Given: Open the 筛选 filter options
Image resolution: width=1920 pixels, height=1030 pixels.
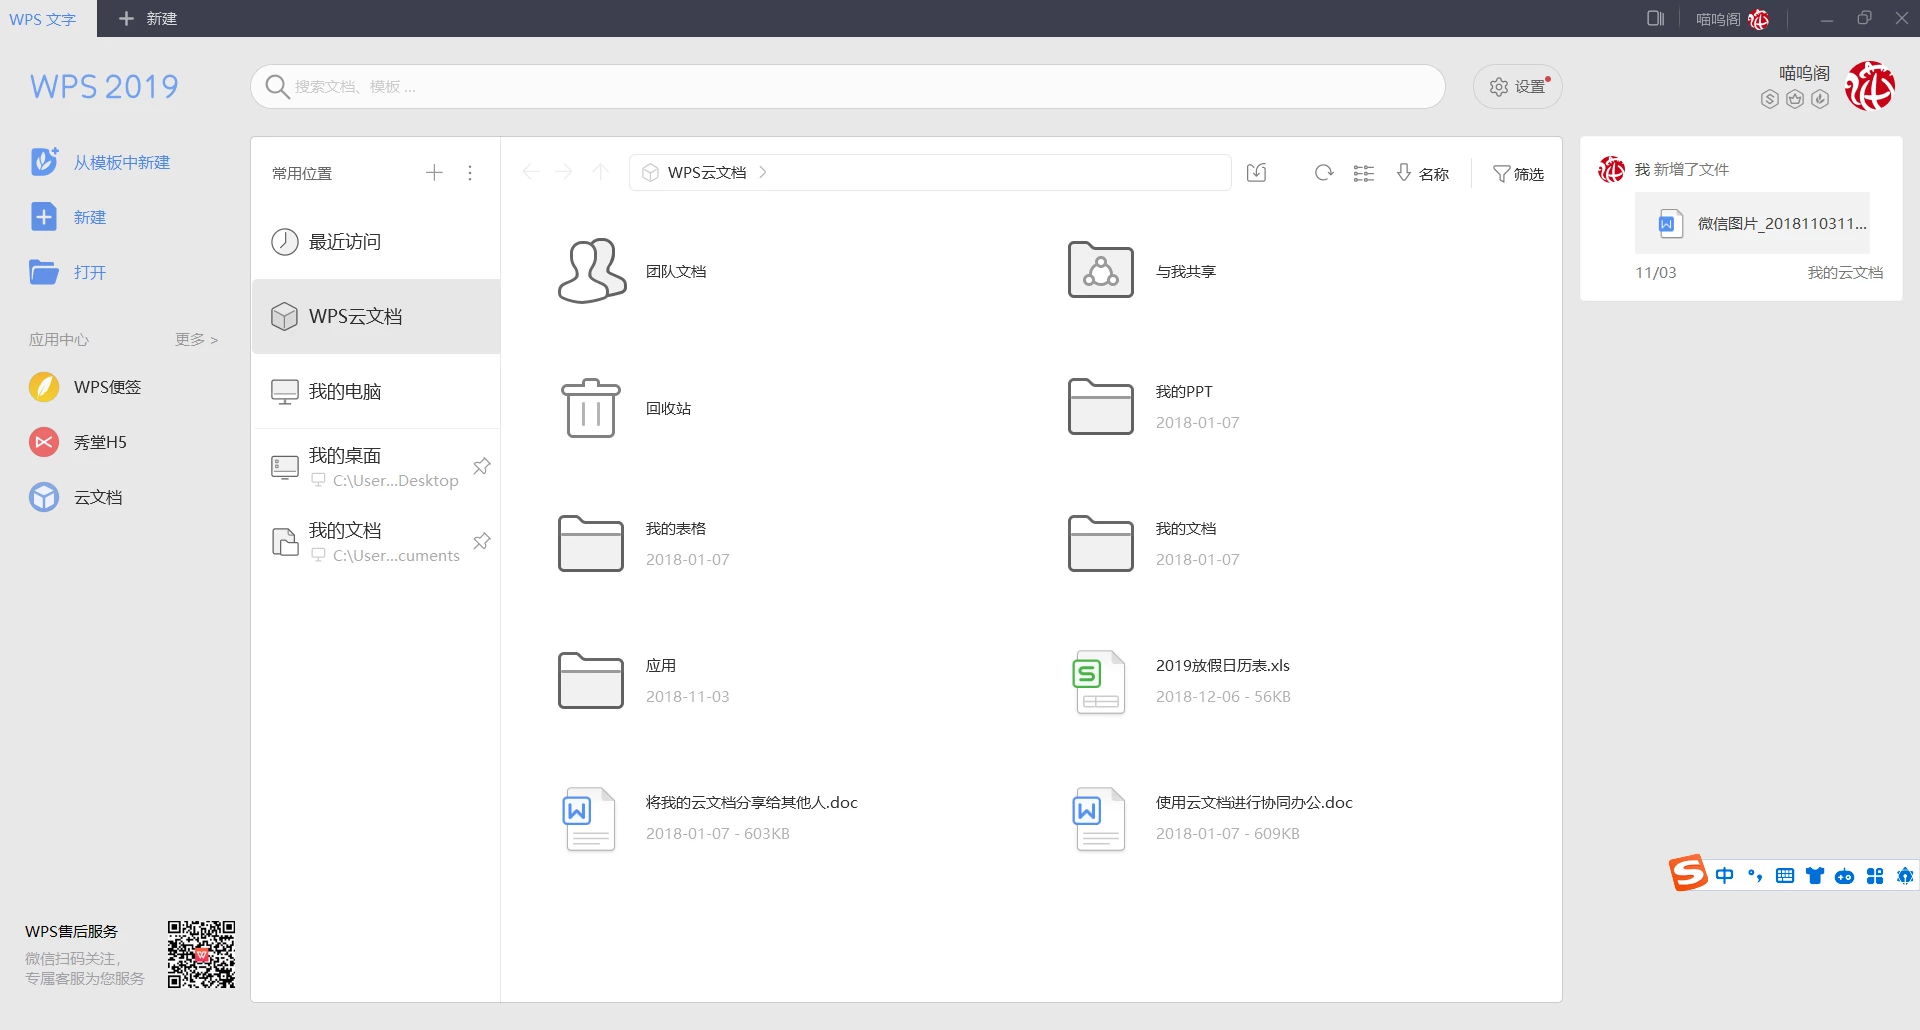Looking at the screenshot, I should pyautogui.click(x=1518, y=174).
